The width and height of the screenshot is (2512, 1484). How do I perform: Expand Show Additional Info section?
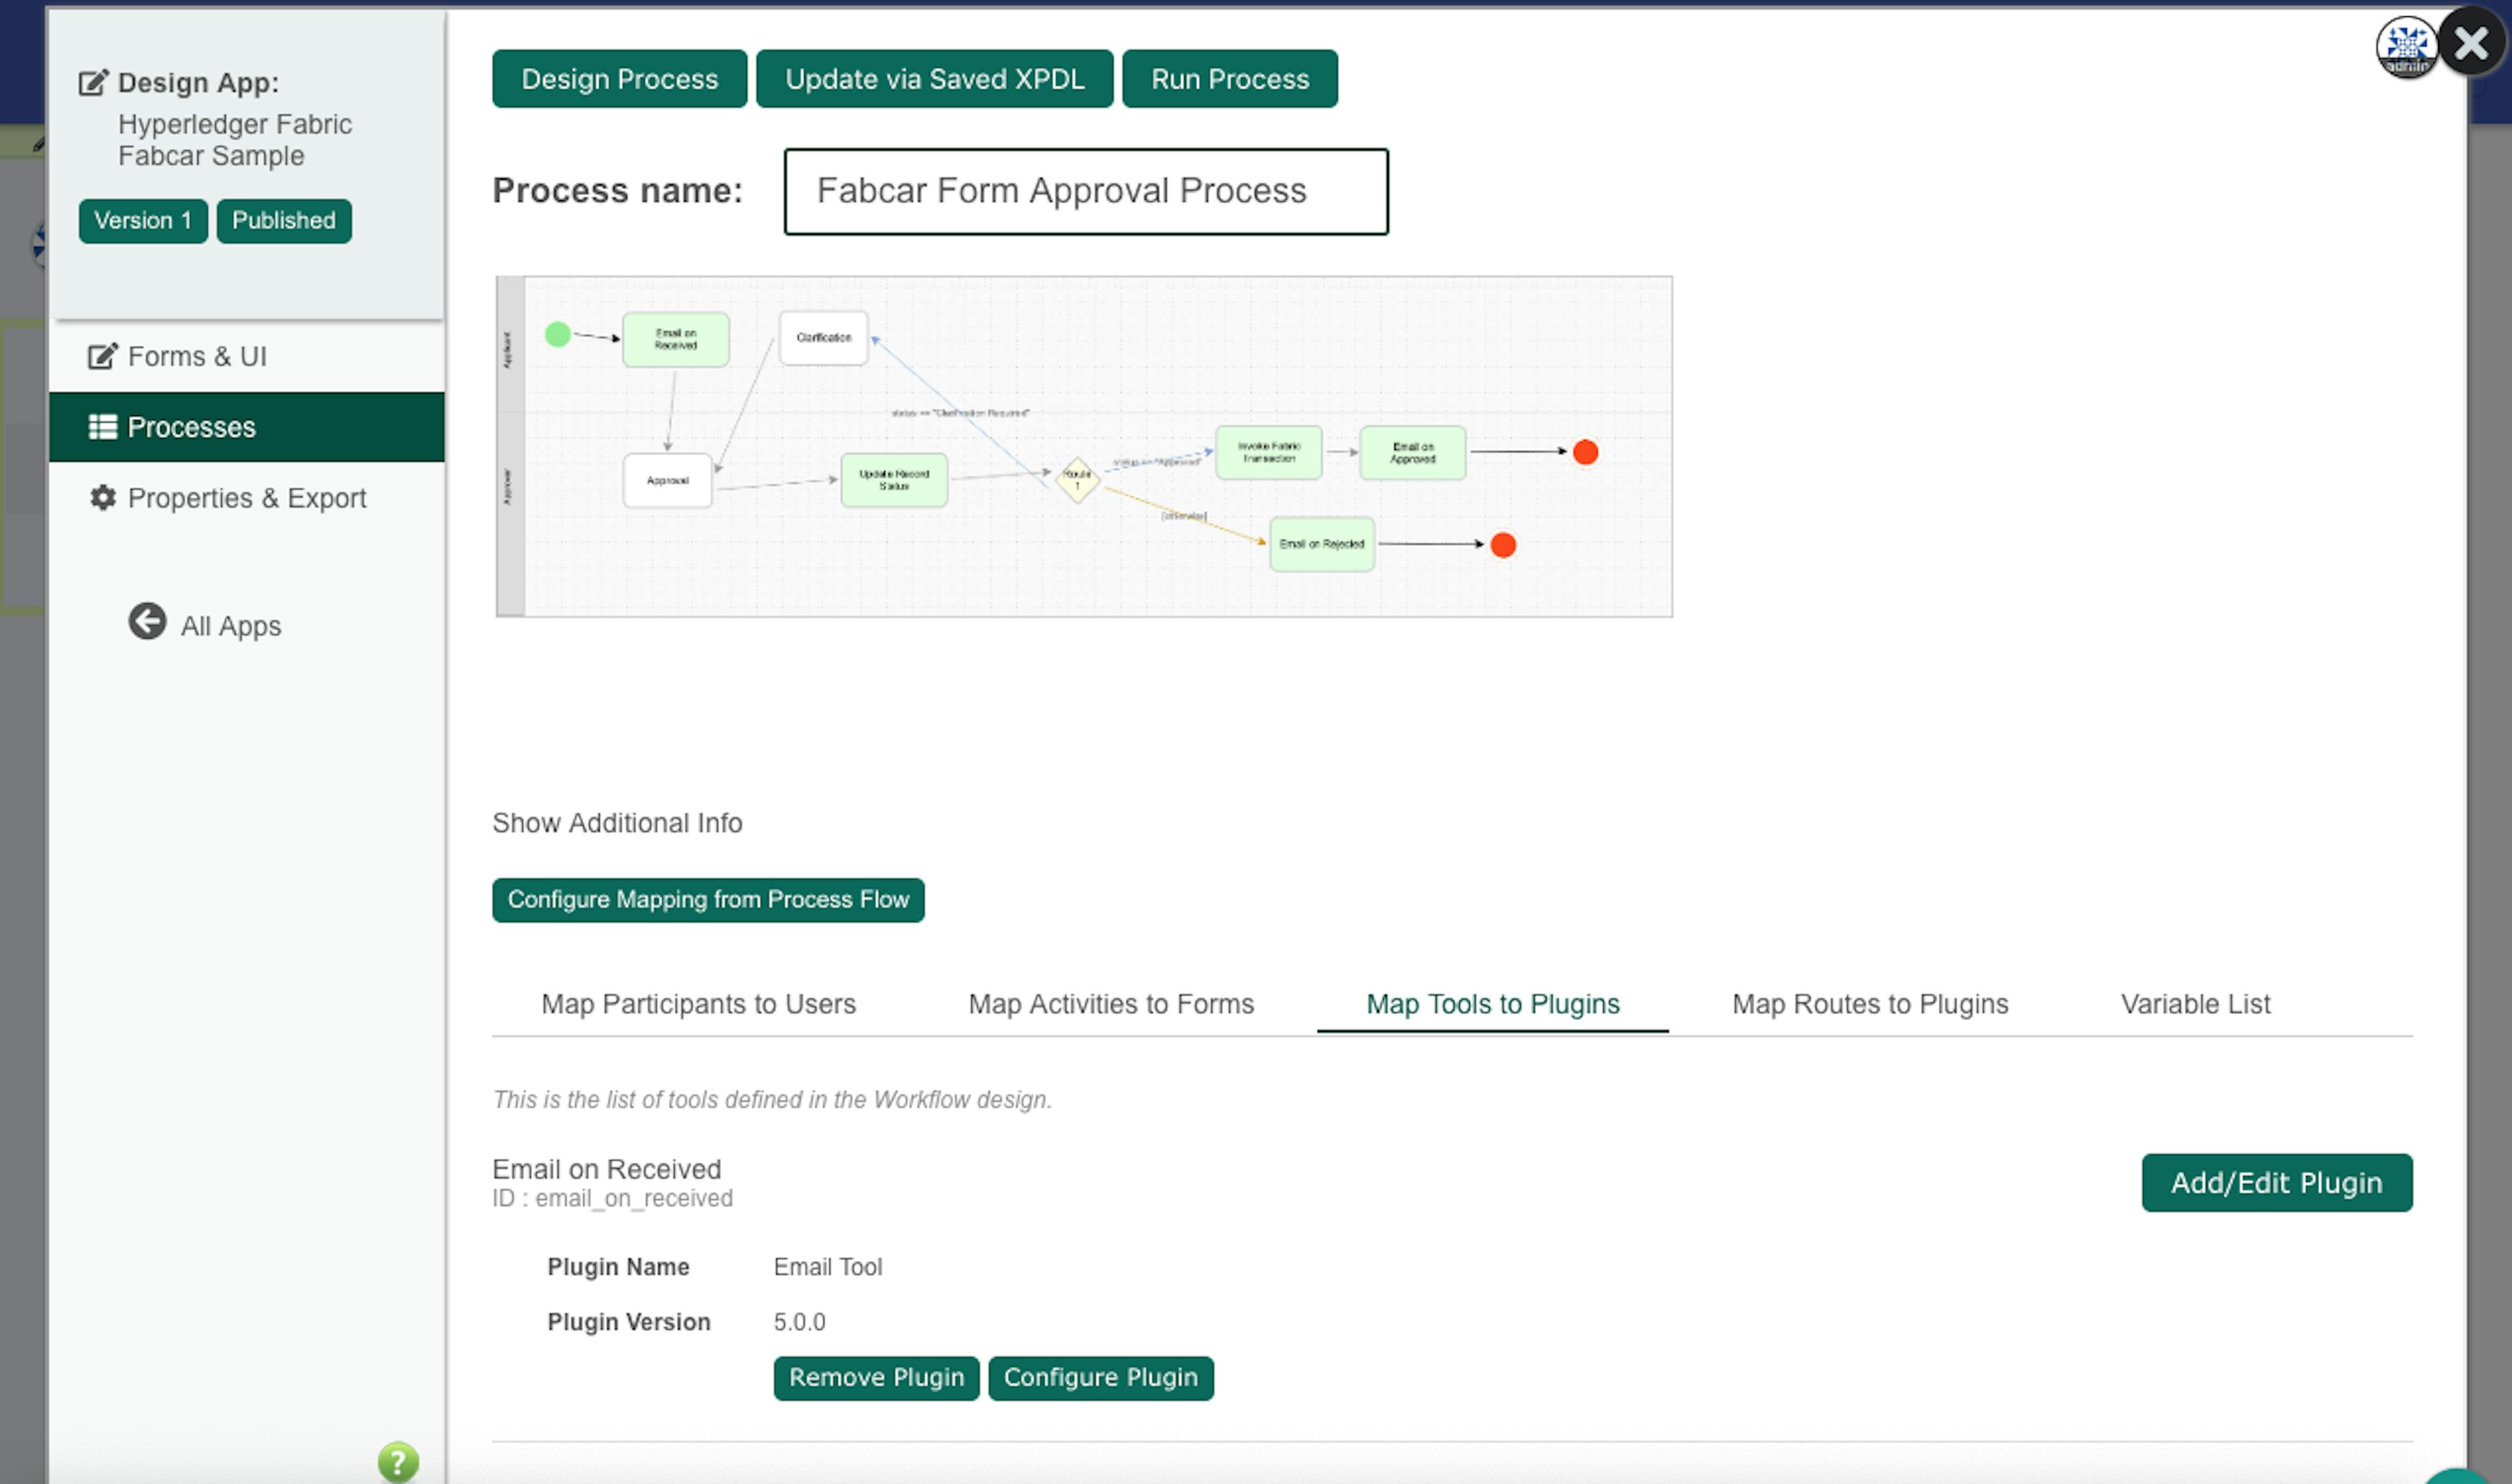pyautogui.click(x=616, y=822)
